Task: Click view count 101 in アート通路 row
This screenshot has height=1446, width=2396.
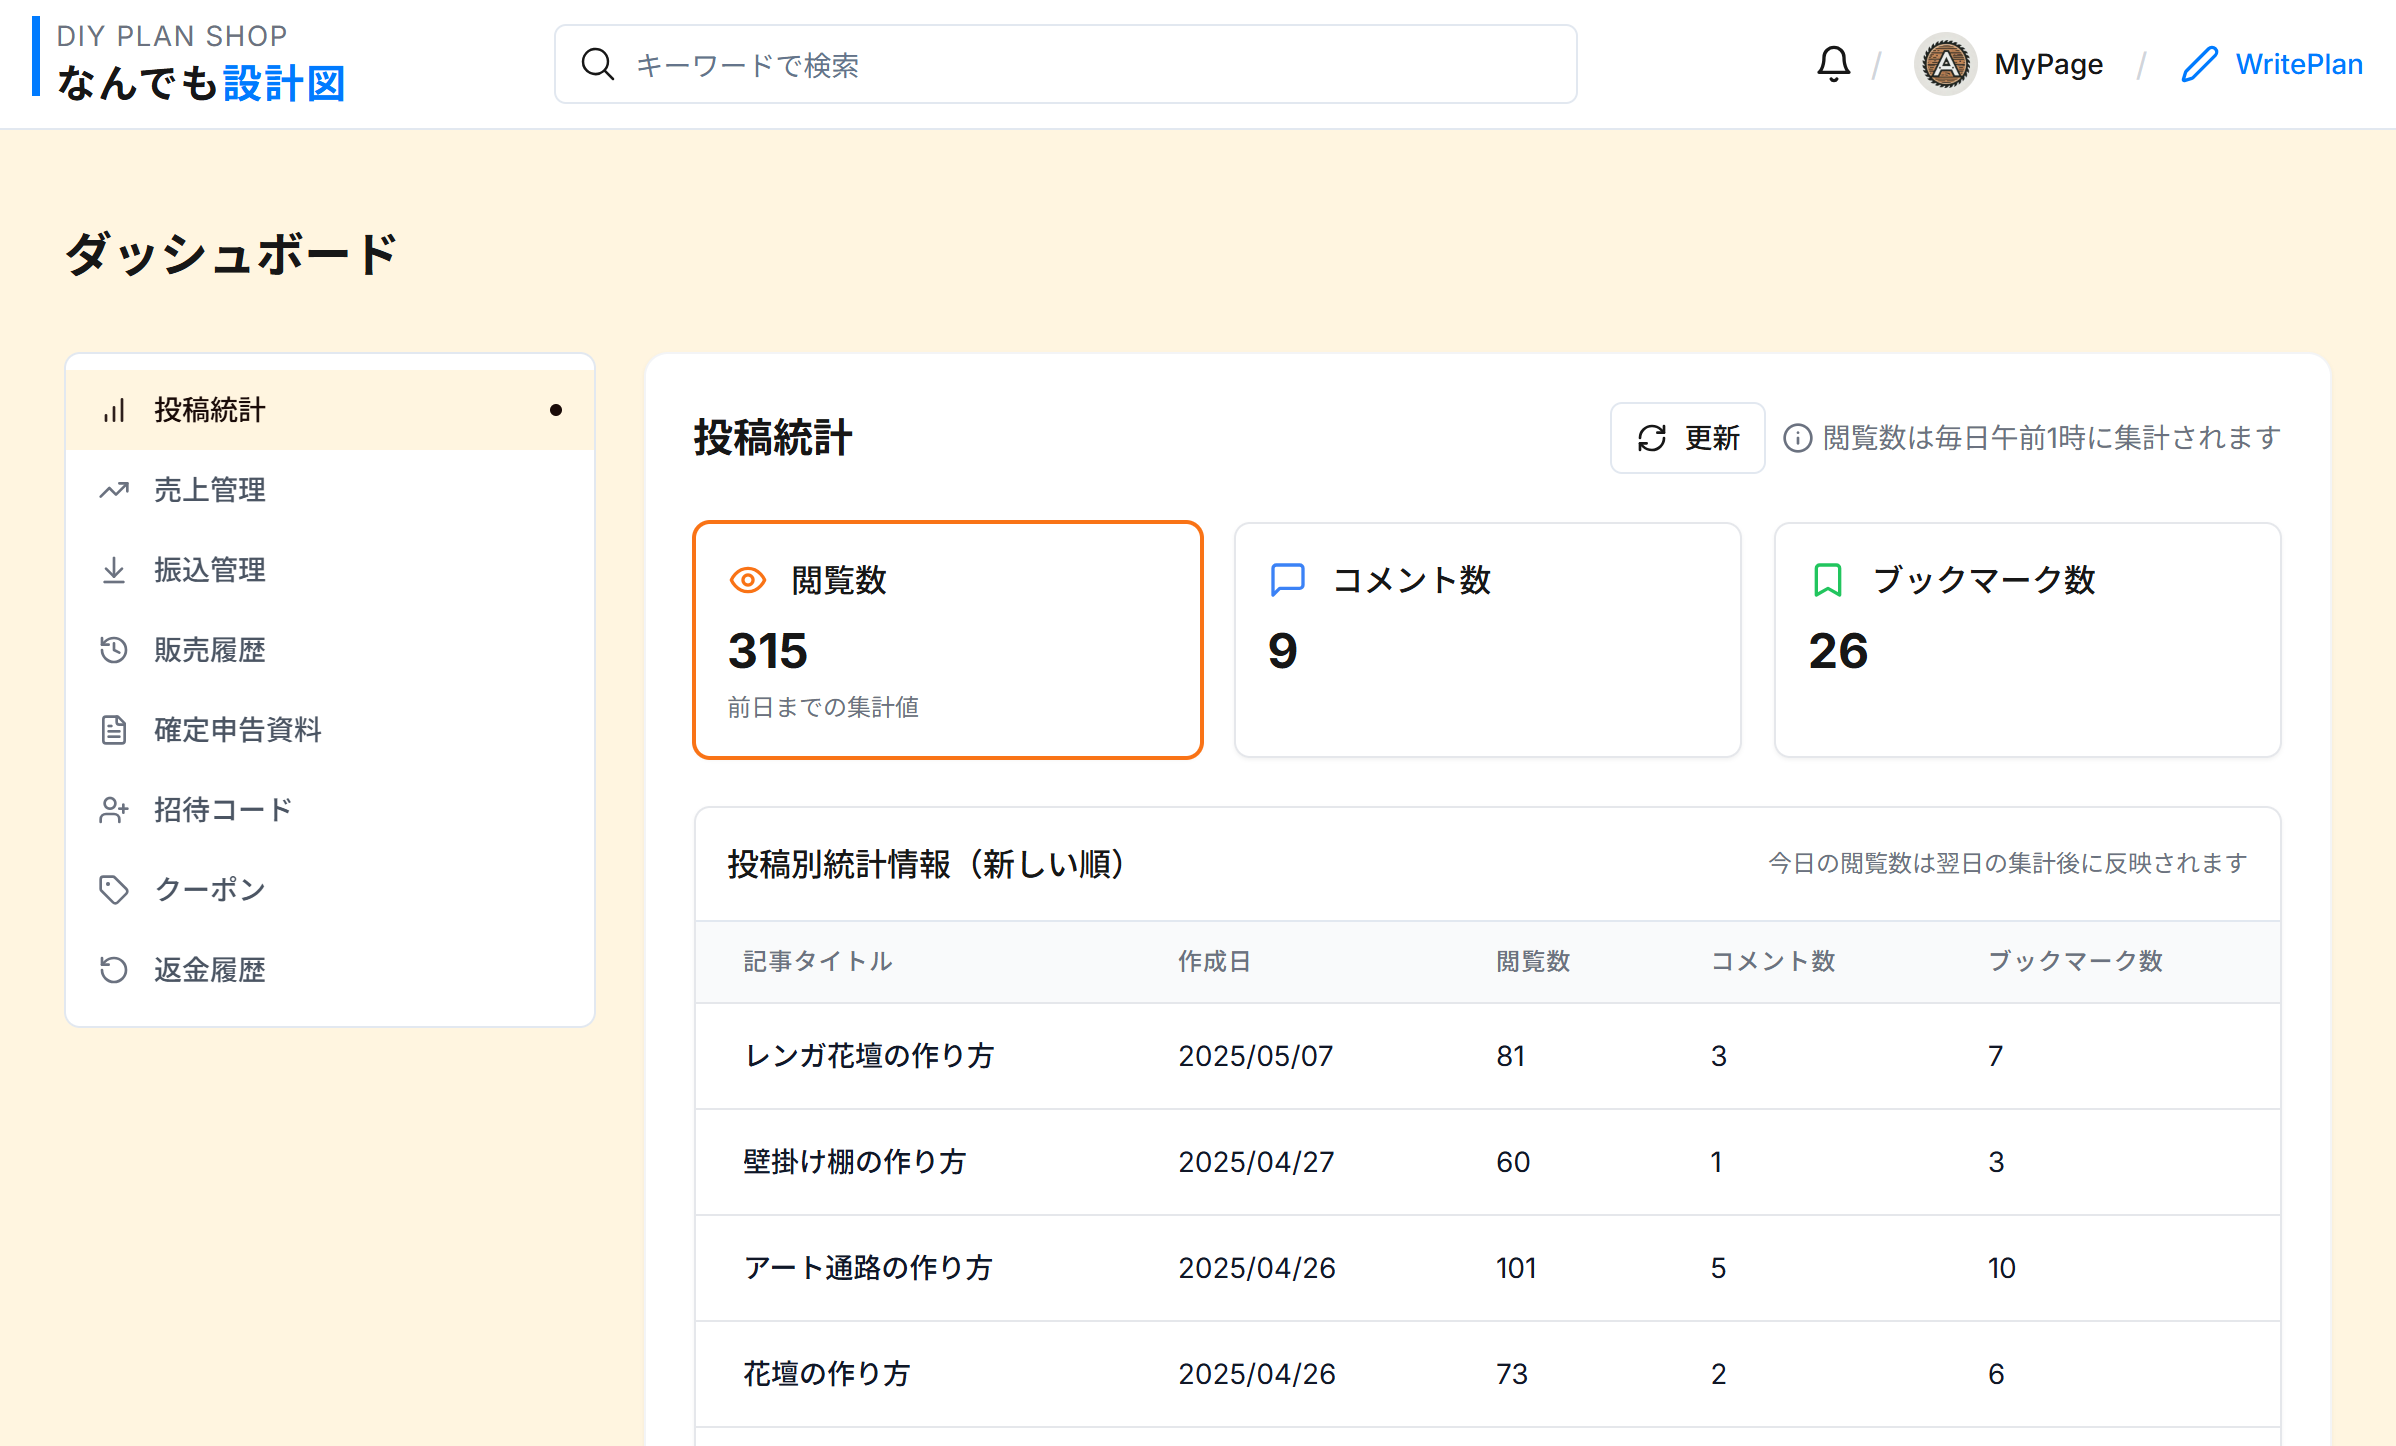Action: click(1516, 1268)
